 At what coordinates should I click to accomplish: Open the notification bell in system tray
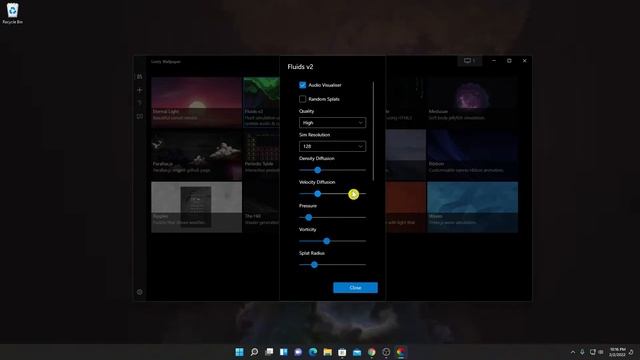coord(631,352)
